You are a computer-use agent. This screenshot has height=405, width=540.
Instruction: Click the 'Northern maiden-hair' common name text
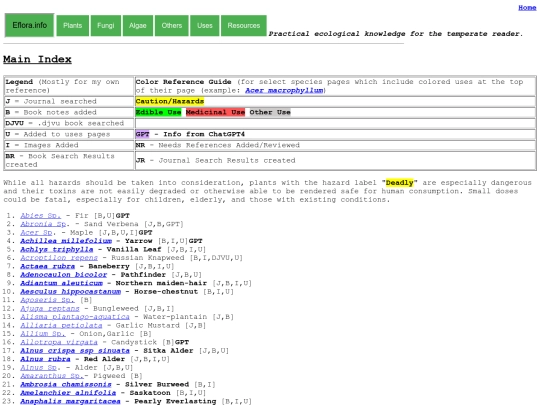[161, 283]
